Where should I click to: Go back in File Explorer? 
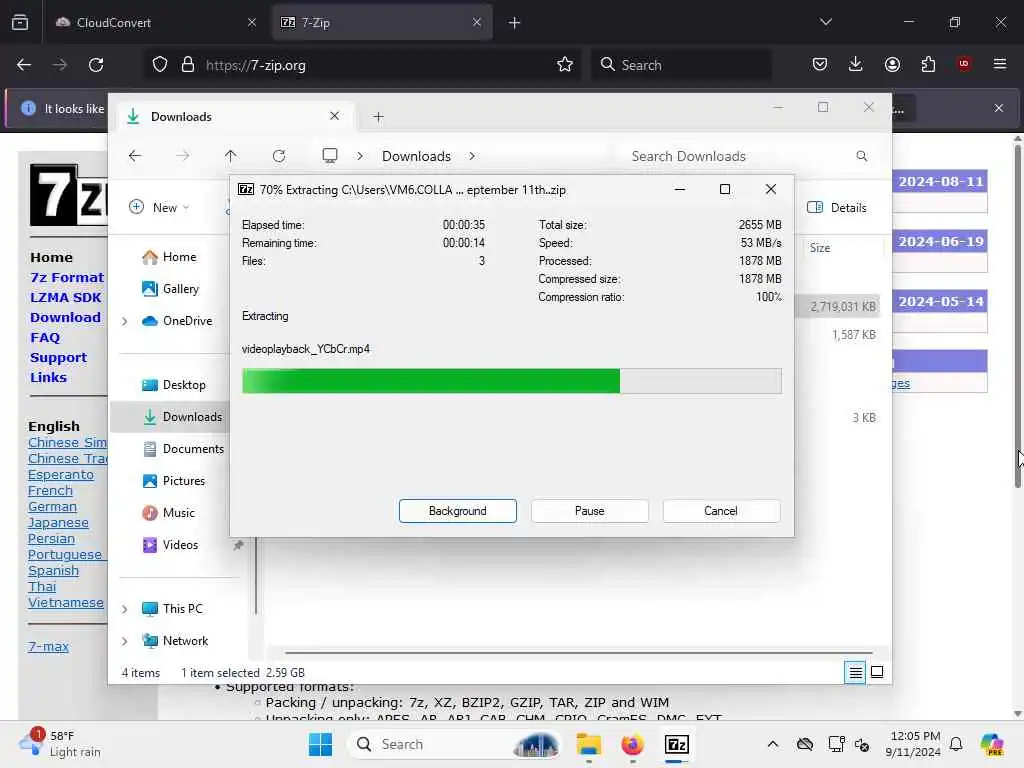coord(135,155)
